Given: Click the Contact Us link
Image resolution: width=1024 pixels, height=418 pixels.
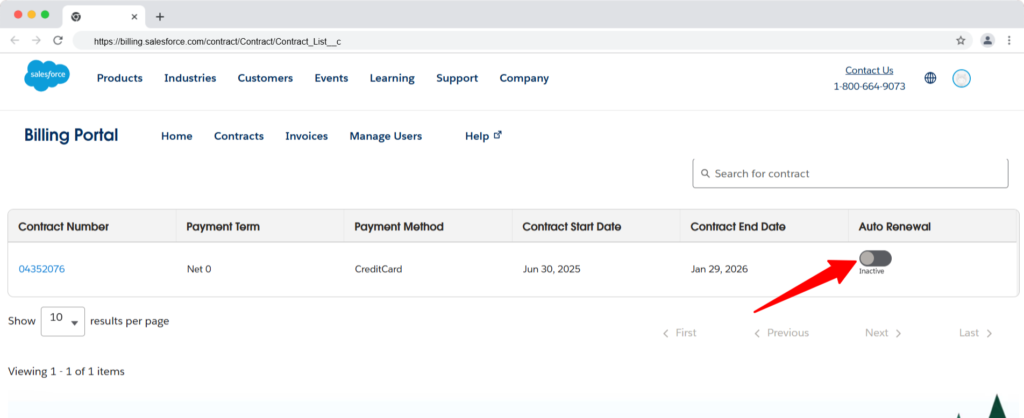Looking at the screenshot, I should tap(869, 70).
